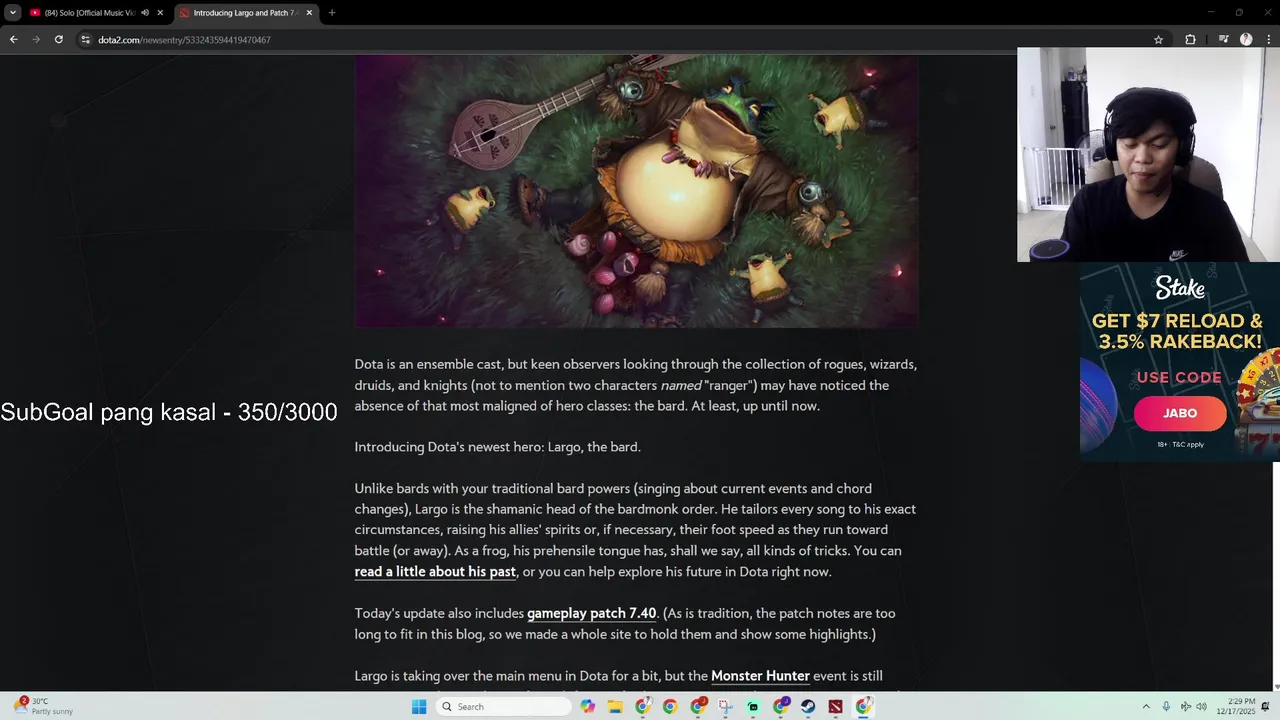The image size is (1280, 720).
Task: Close the Solo Official Music Video tab
Action: click(x=160, y=13)
